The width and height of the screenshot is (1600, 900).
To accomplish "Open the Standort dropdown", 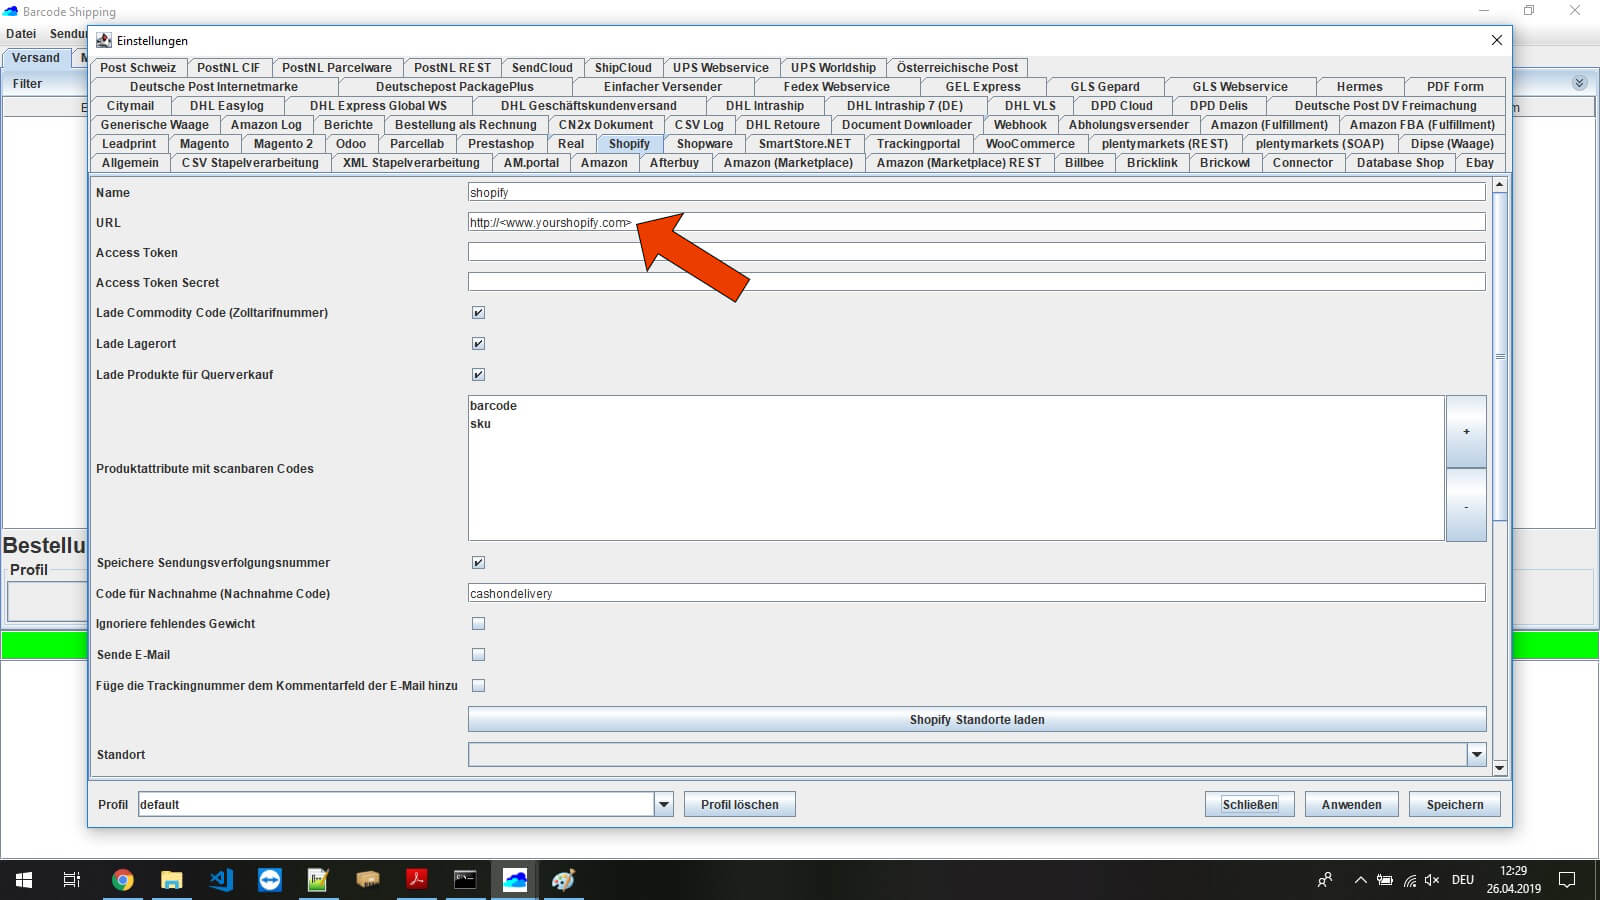I will coord(1476,755).
